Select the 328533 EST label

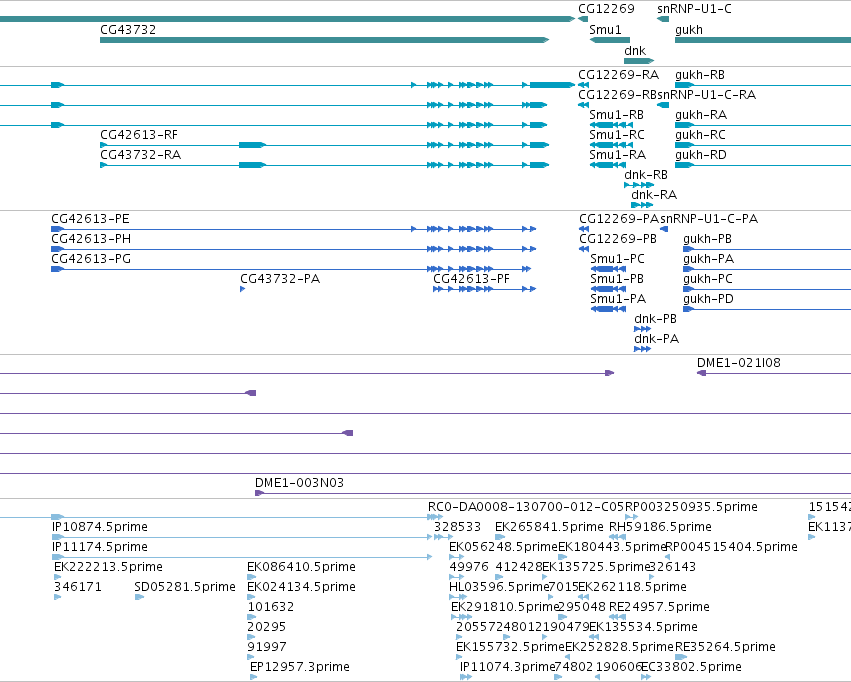click(458, 527)
